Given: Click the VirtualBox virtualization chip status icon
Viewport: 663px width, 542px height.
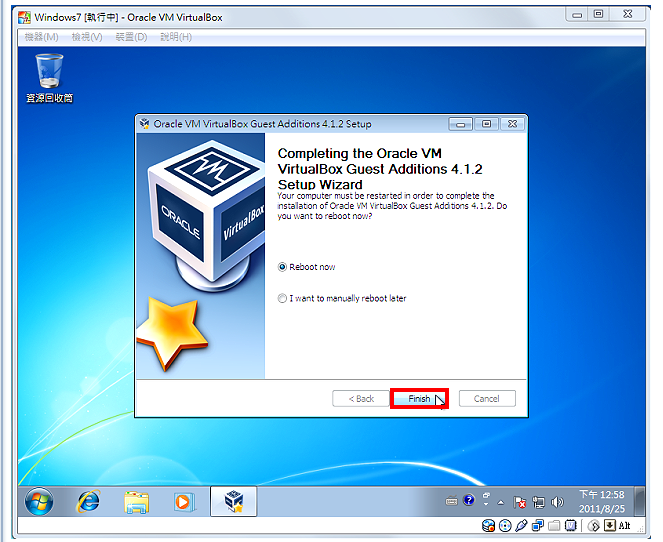Looking at the screenshot, I should (x=571, y=526).
